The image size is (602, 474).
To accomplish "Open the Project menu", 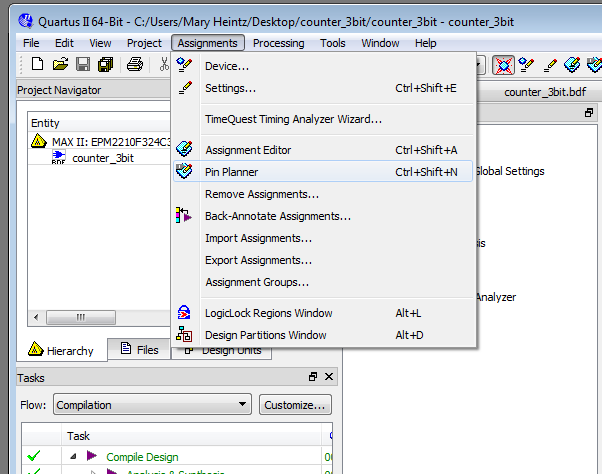I will 144,43.
